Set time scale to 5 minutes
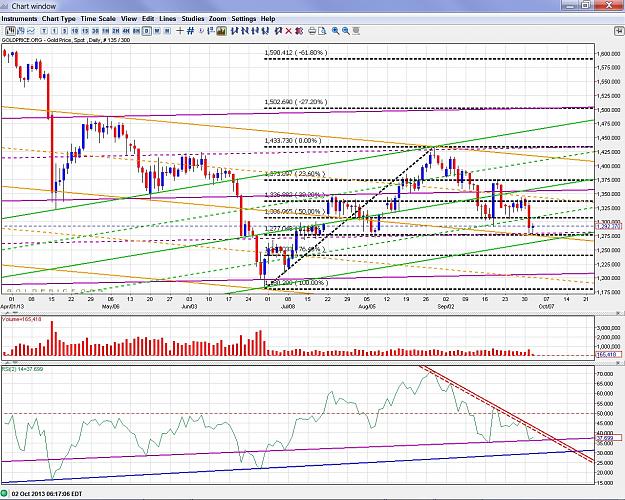 click(x=65, y=31)
